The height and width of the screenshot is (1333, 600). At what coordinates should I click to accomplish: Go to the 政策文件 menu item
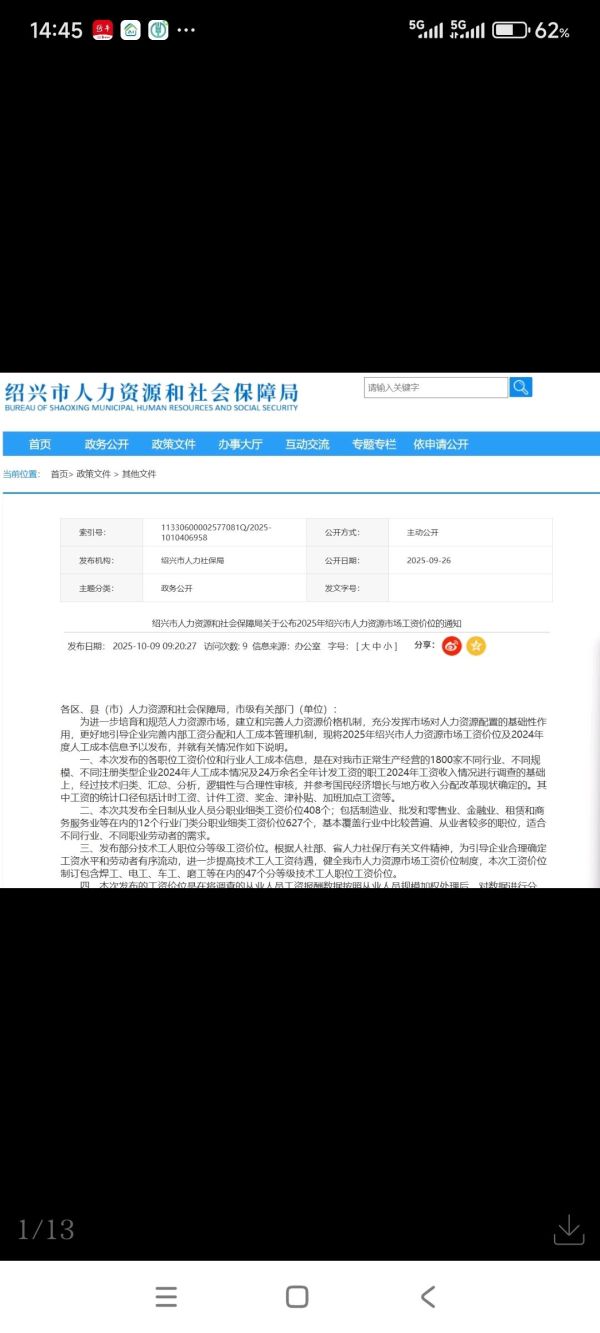click(x=173, y=444)
